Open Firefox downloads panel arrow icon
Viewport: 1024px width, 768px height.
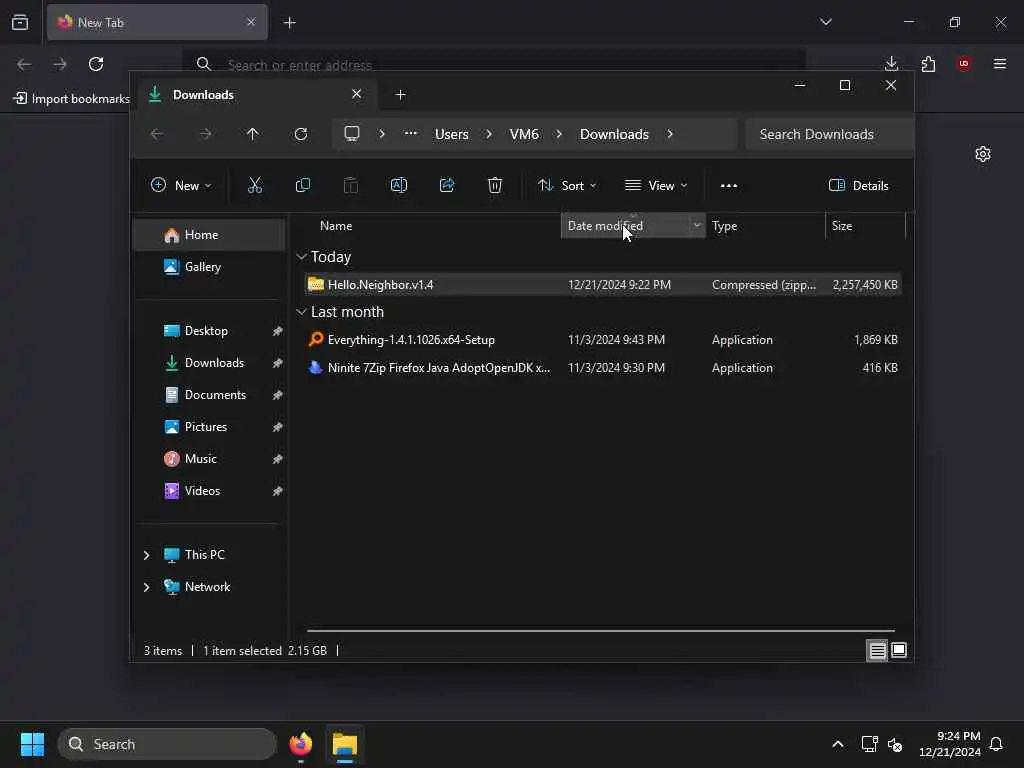(x=891, y=63)
